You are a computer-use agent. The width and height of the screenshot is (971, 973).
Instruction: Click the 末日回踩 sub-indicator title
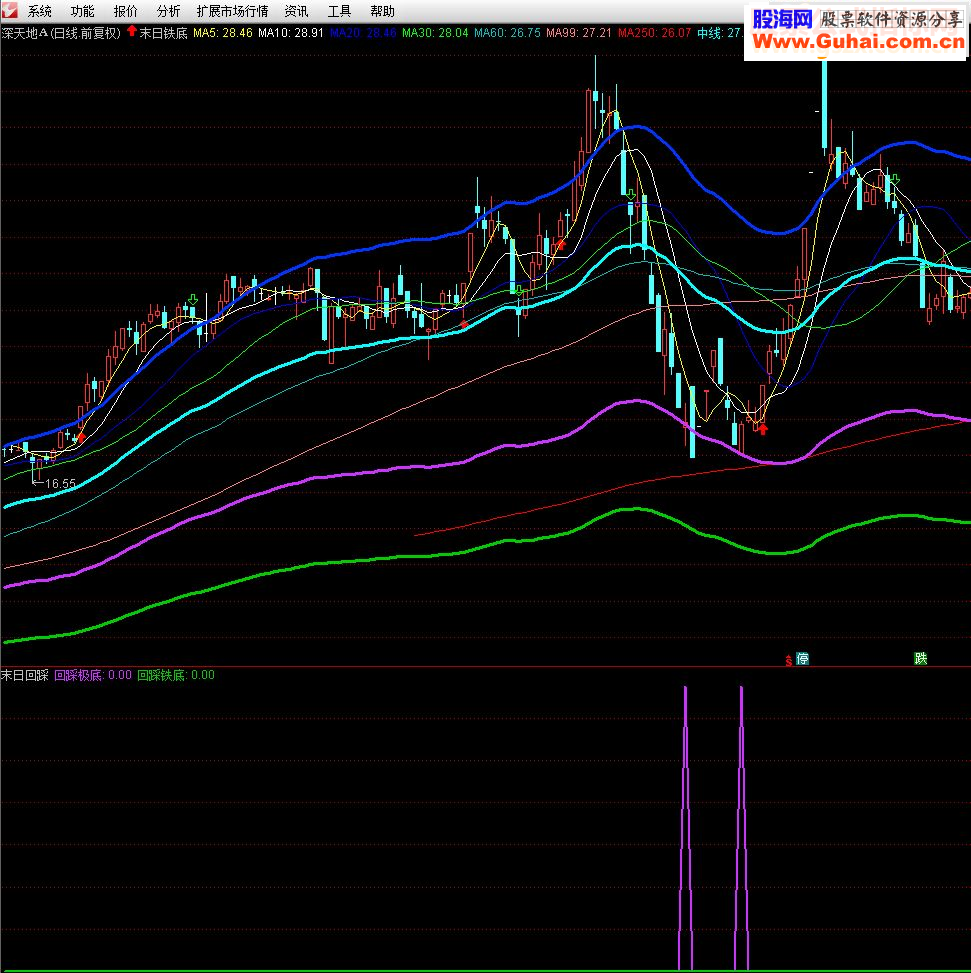tap(25, 675)
